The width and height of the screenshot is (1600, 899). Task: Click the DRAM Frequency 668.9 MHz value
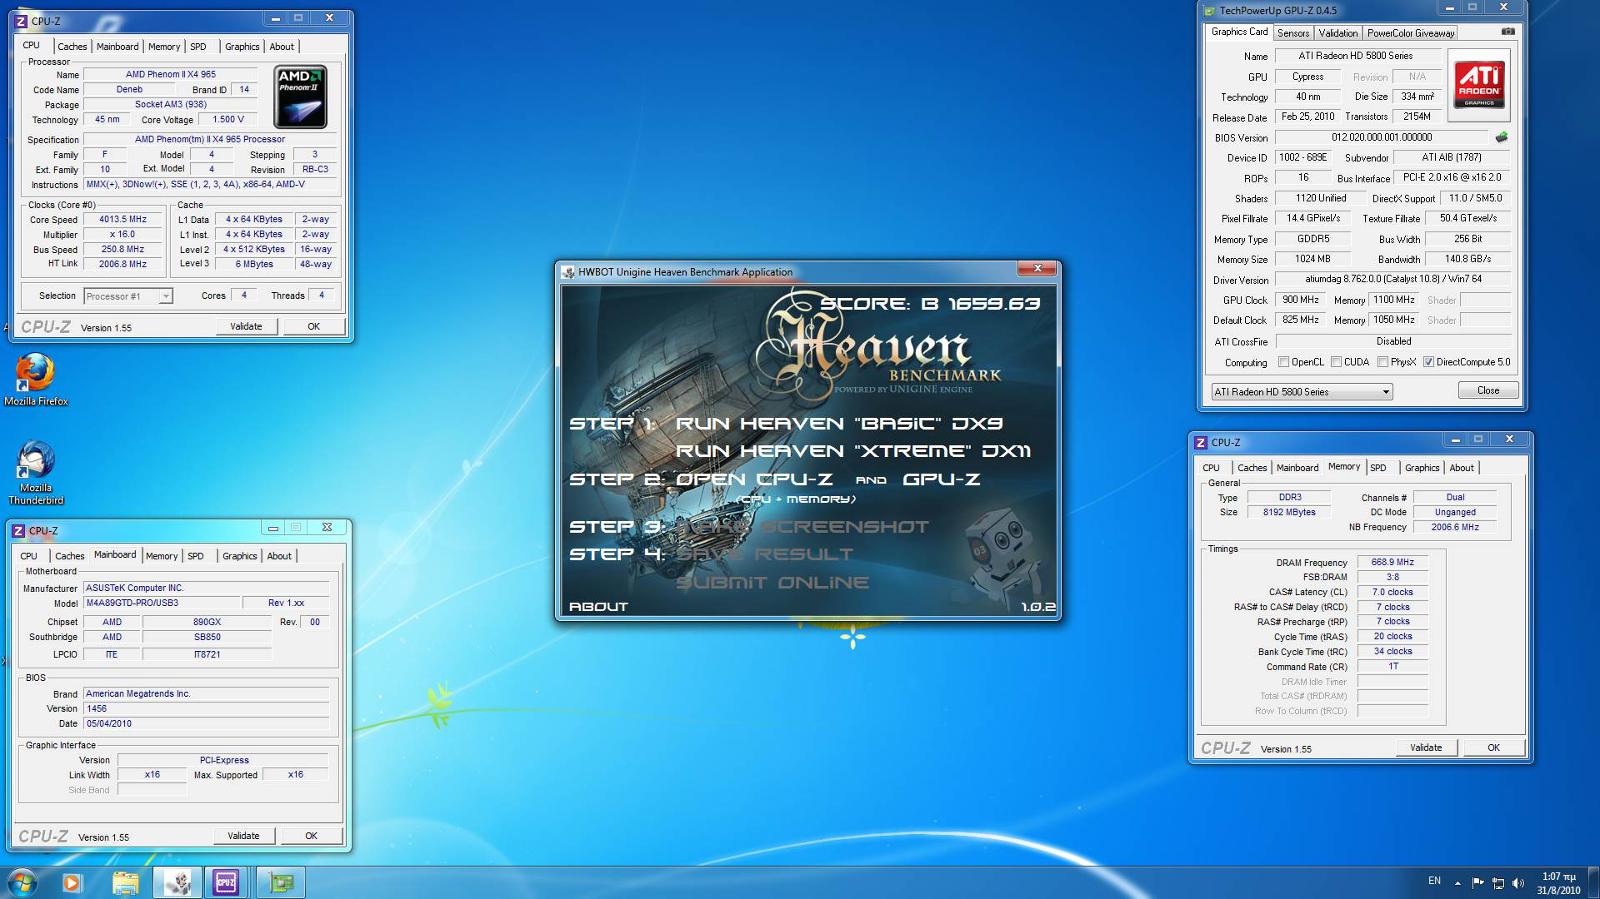pos(1392,562)
